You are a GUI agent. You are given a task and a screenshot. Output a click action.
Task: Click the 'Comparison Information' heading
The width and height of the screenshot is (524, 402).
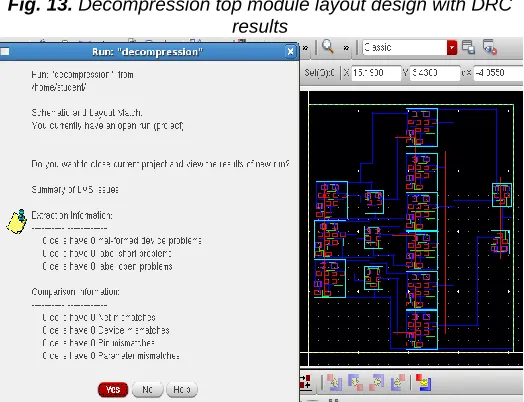tap(76, 292)
